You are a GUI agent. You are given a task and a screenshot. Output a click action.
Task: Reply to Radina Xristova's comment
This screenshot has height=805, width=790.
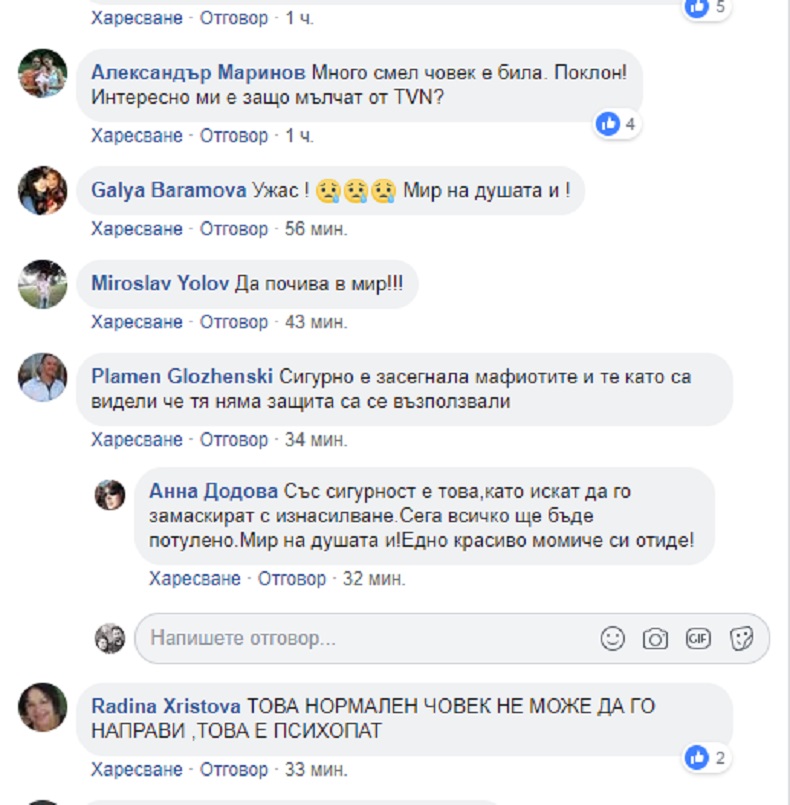click(234, 770)
